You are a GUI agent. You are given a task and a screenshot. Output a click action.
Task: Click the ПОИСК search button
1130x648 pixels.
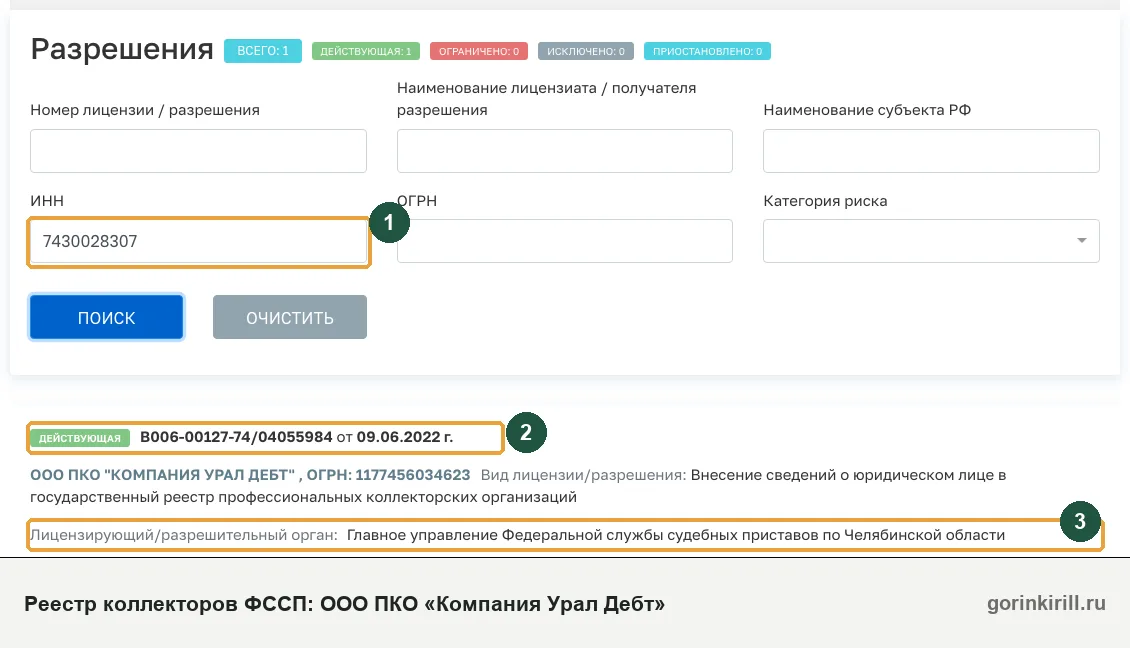(x=107, y=317)
